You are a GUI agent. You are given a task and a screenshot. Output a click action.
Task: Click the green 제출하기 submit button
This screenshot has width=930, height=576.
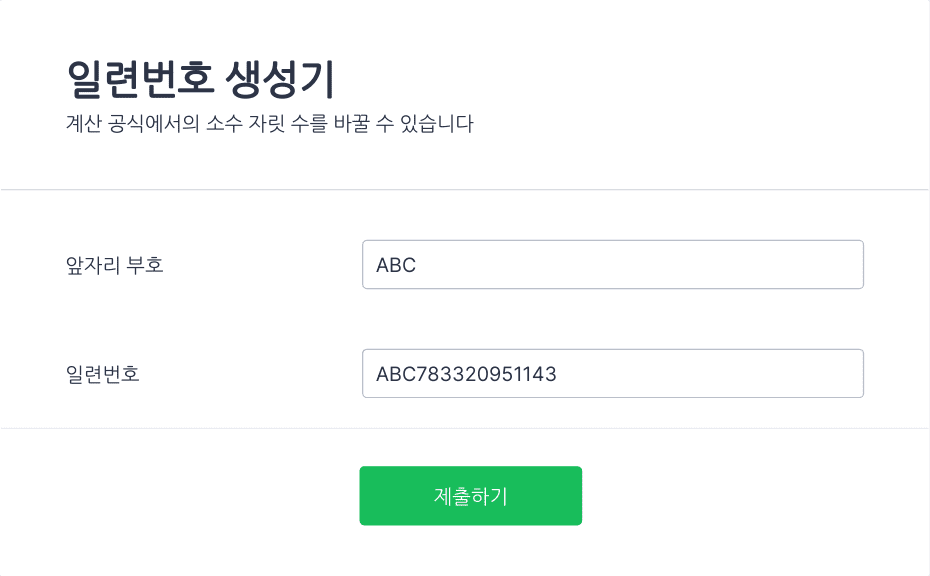pos(470,495)
